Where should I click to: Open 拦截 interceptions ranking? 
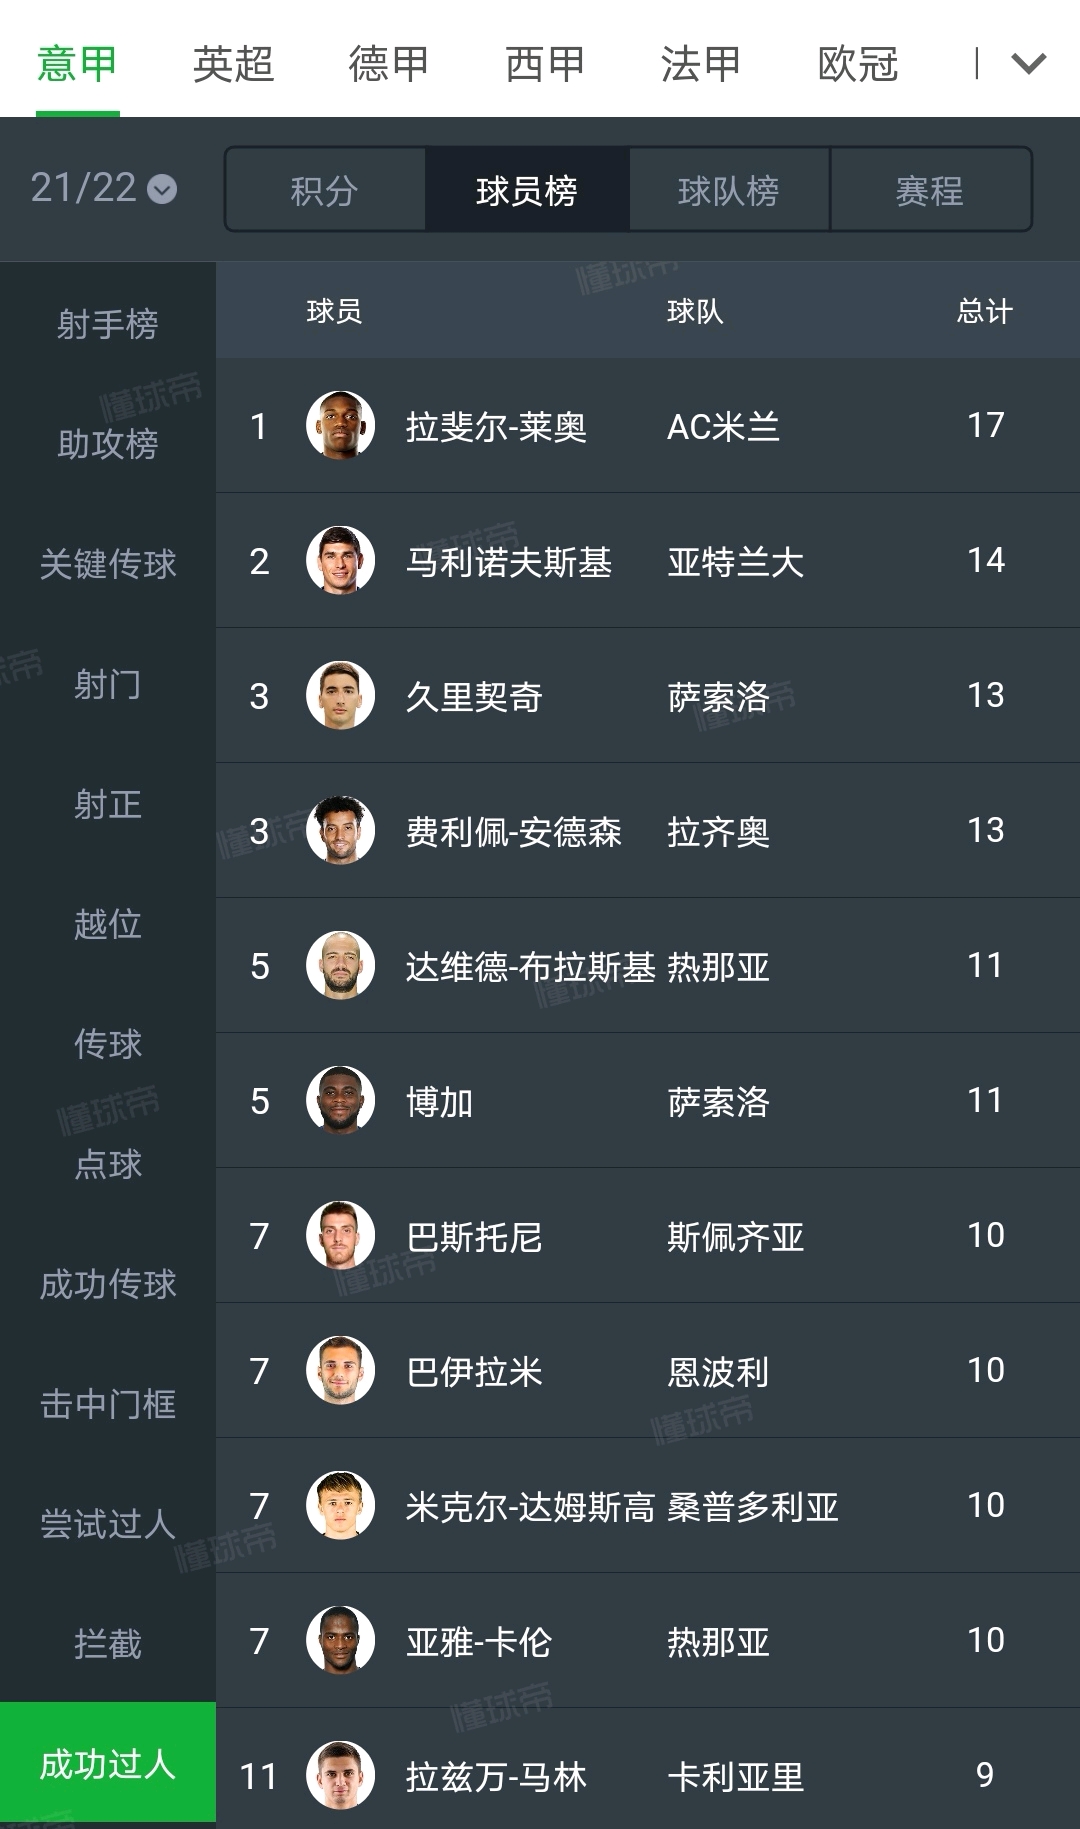click(x=108, y=1644)
